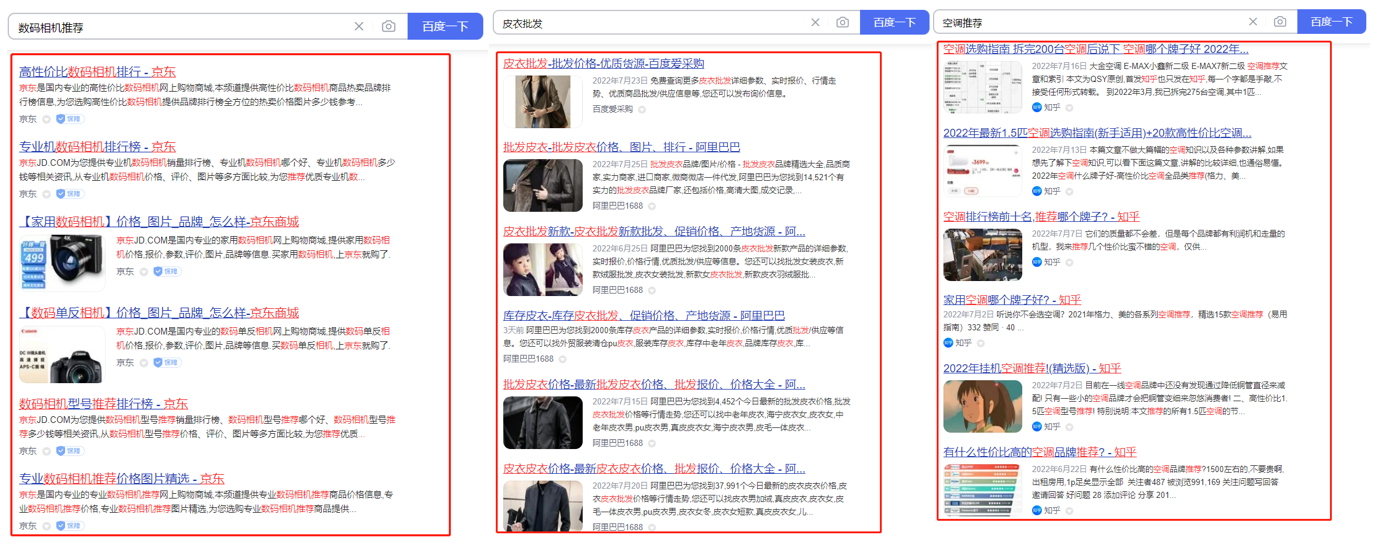Viewport: 1377px width, 547px height.
Task: Open 皮衣批发-批发价格-优质货源-百度爱采购 result
Action: click(x=603, y=63)
